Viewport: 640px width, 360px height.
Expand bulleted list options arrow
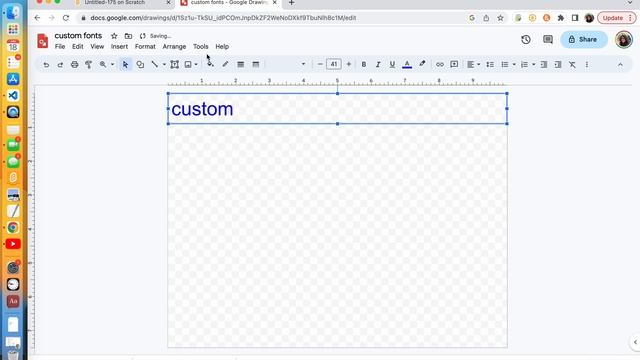point(514,64)
